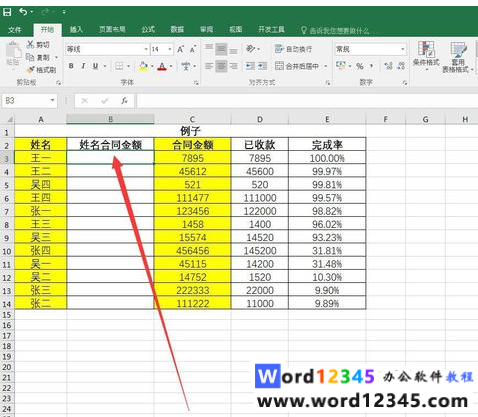Apply yellow fill color bucket
The image size is (478, 417).
click(x=143, y=66)
